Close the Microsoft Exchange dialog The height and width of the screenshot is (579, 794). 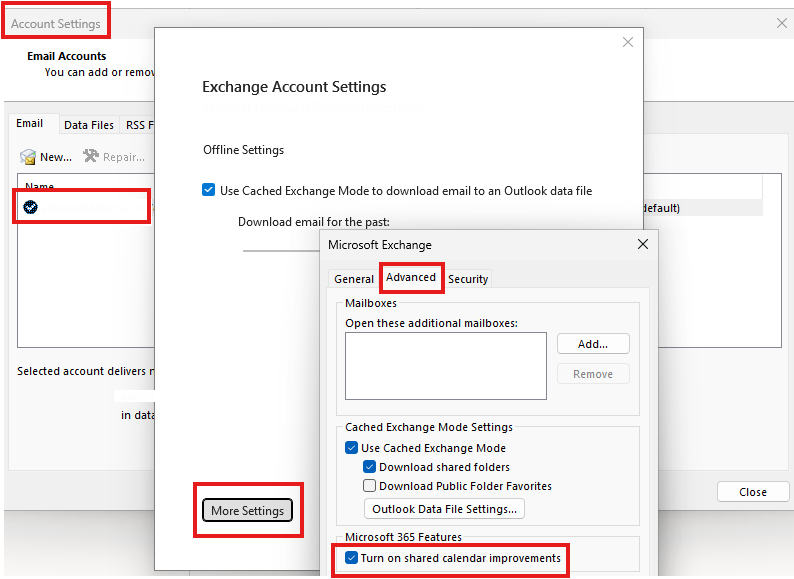coord(643,244)
